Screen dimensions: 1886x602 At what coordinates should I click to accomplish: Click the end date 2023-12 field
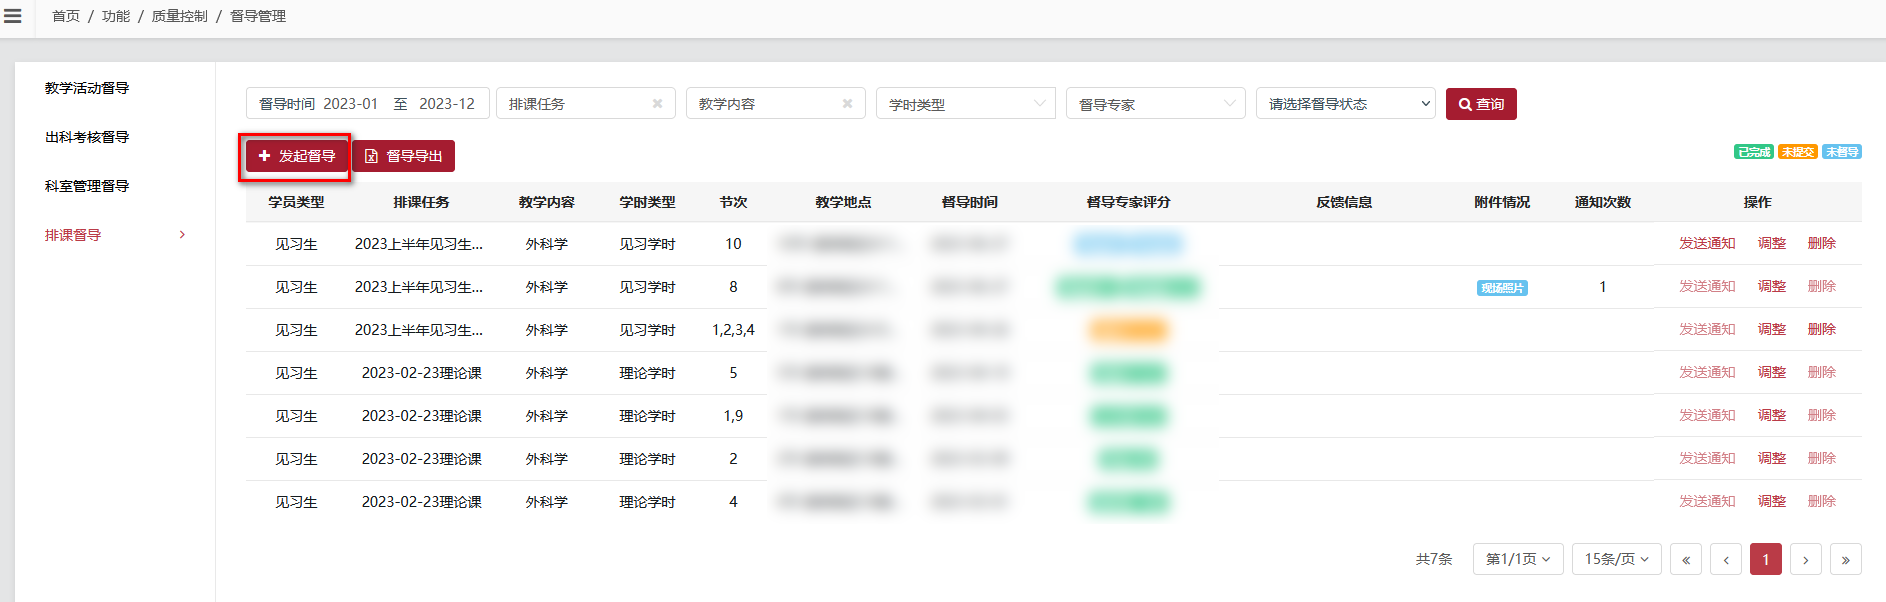point(447,104)
